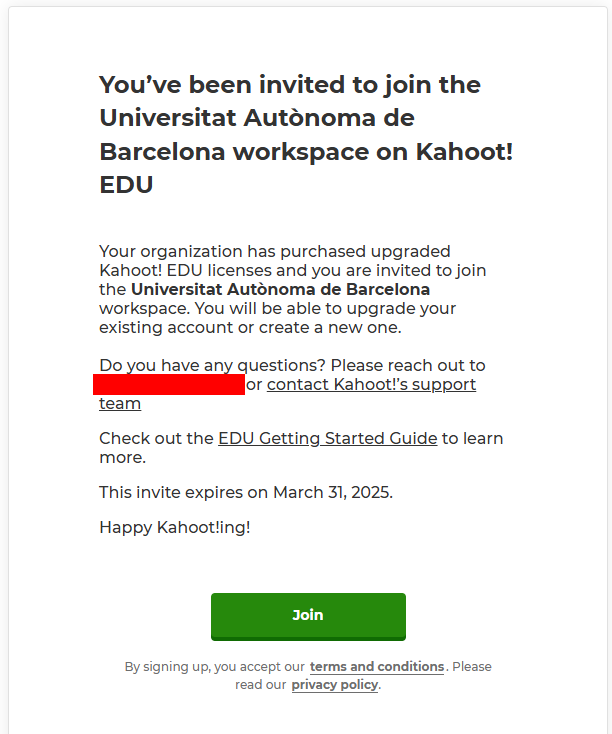Click the red redacted email block

(169, 384)
